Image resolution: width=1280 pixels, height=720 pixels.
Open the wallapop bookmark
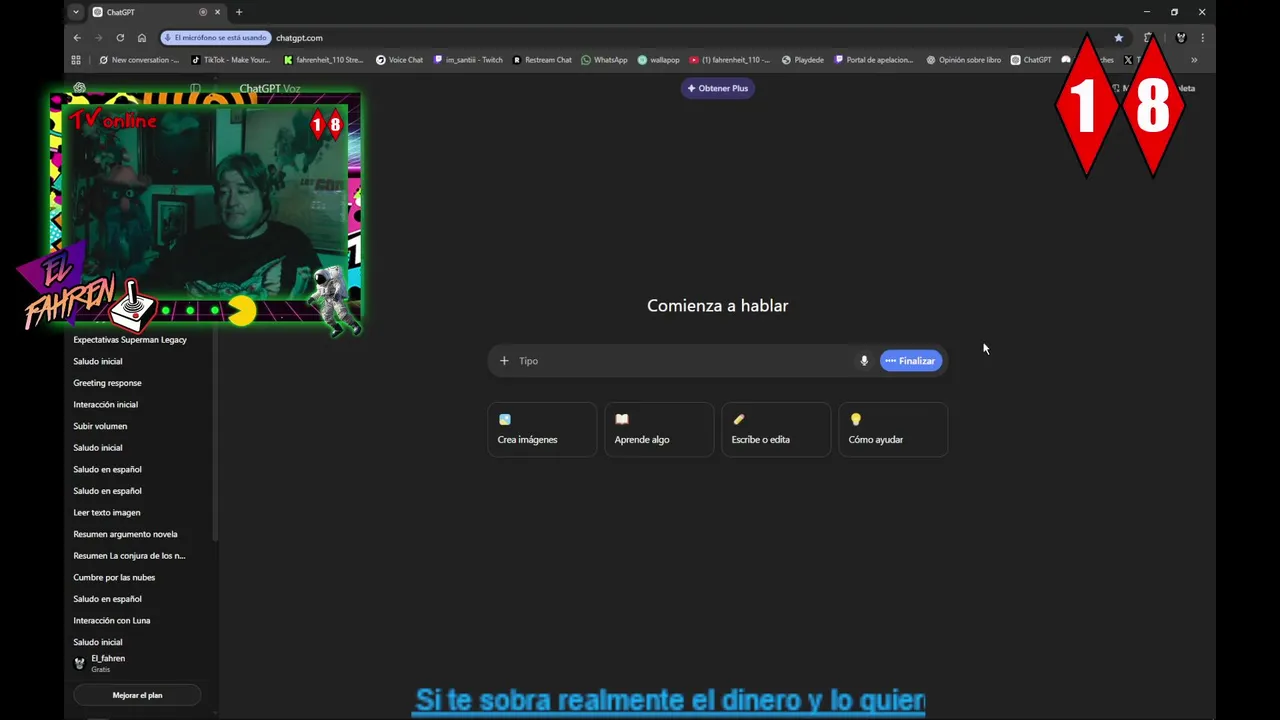point(658,60)
